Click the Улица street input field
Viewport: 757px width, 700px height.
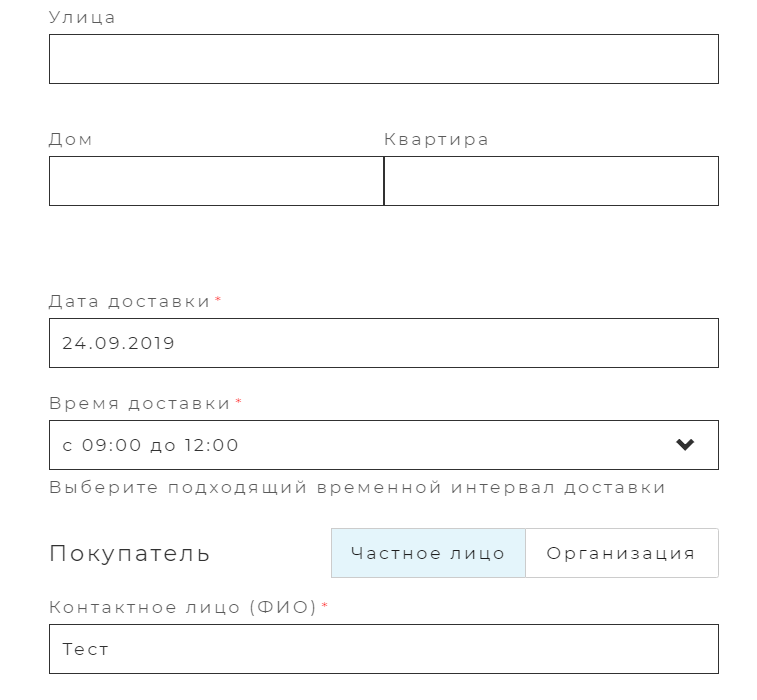coord(384,59)
